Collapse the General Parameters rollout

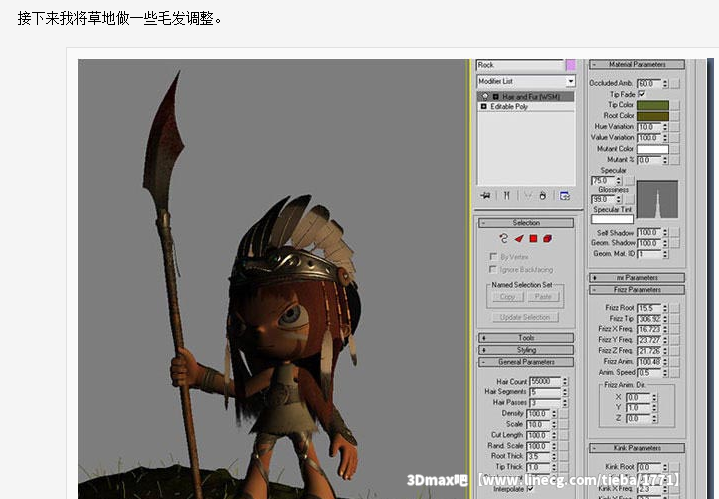click(x=526, y=362)
